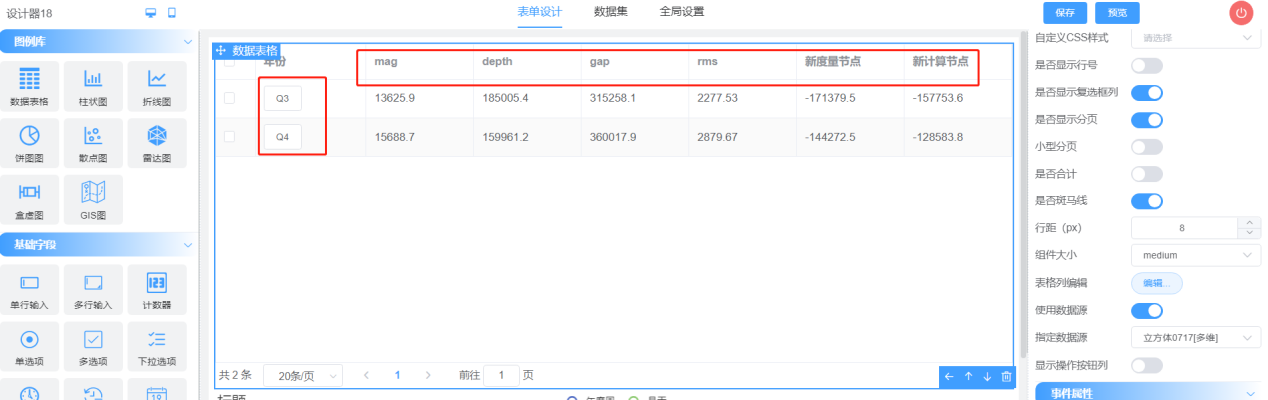
Task: Move component up with up arrow
Action: point(968,377)
